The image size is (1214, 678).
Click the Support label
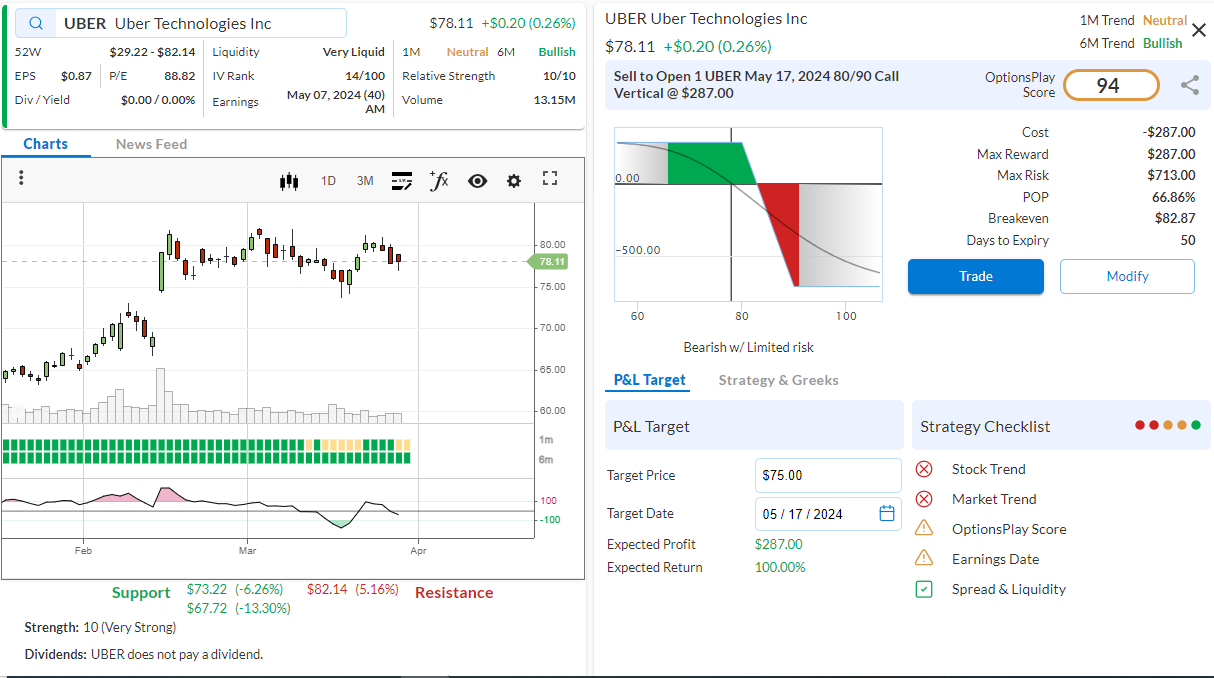point(141,592)
